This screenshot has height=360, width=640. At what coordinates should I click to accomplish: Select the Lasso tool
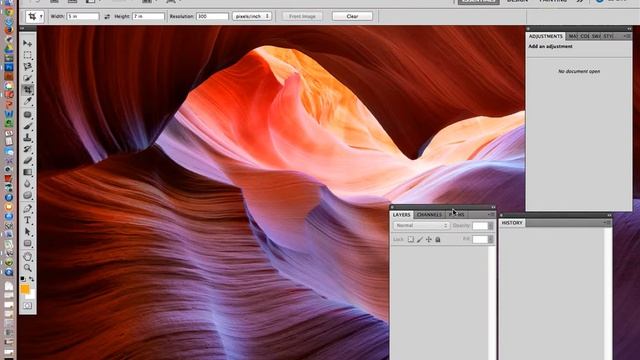click(x=27, y=66)
